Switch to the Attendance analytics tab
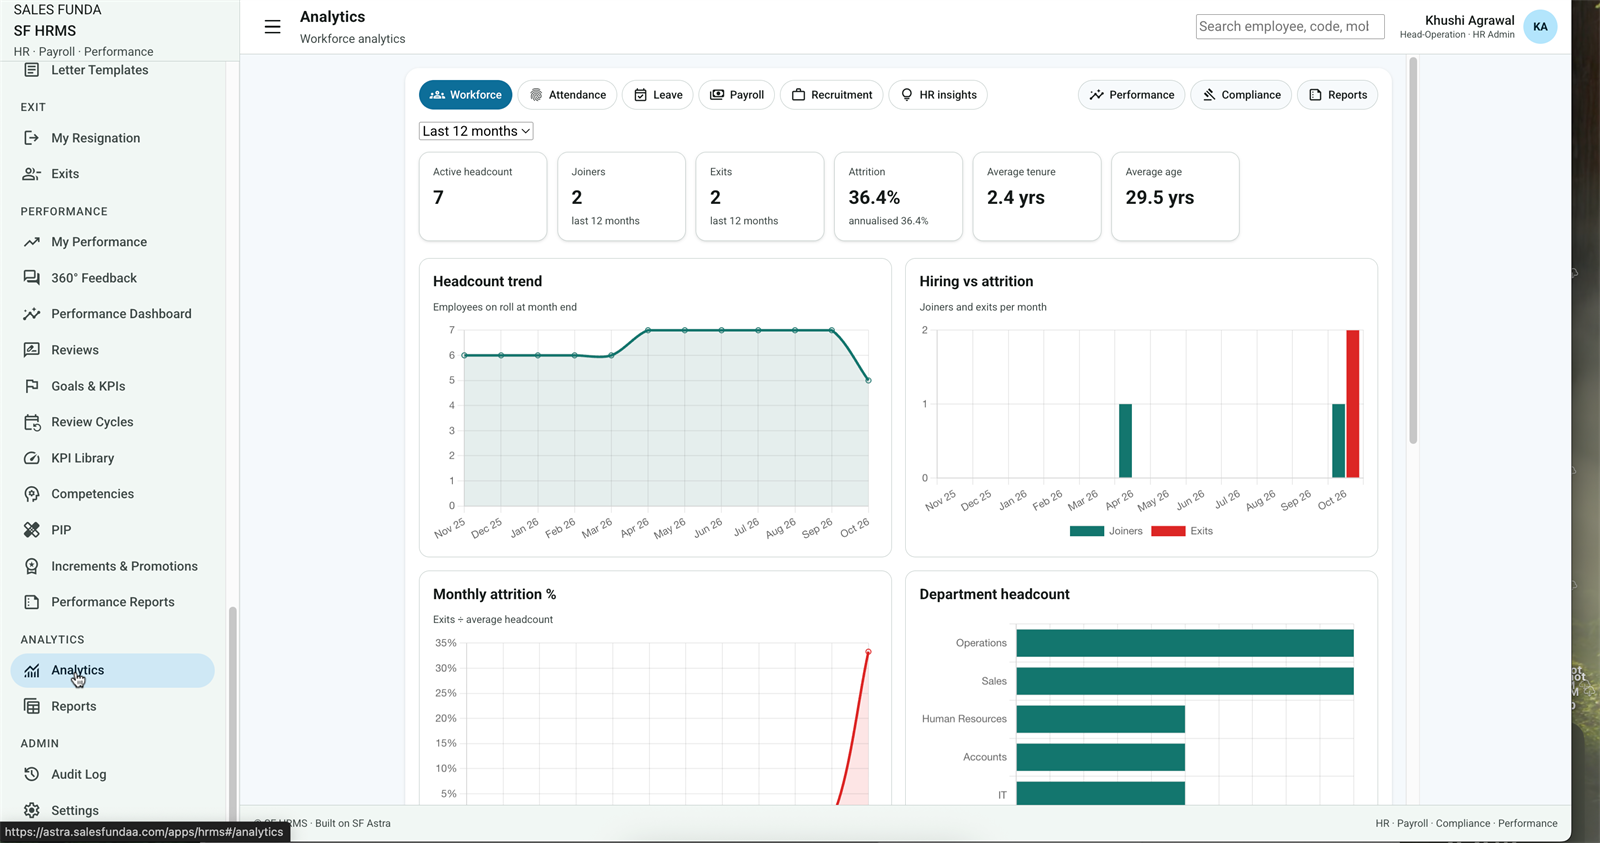 (567, 95)
